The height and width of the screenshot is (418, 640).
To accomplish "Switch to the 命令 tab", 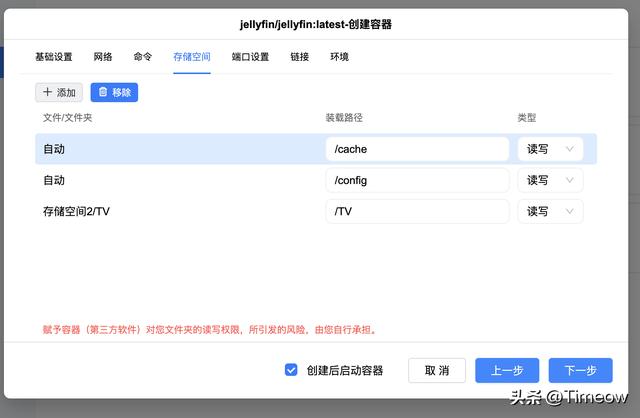I will tap(142, 57).
